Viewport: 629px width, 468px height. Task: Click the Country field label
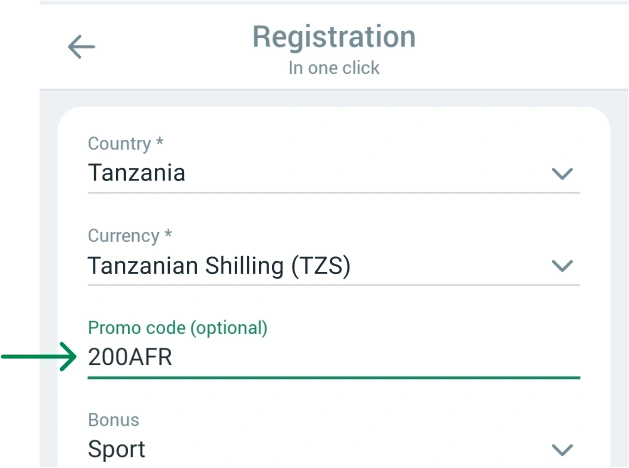click(119, 144)
